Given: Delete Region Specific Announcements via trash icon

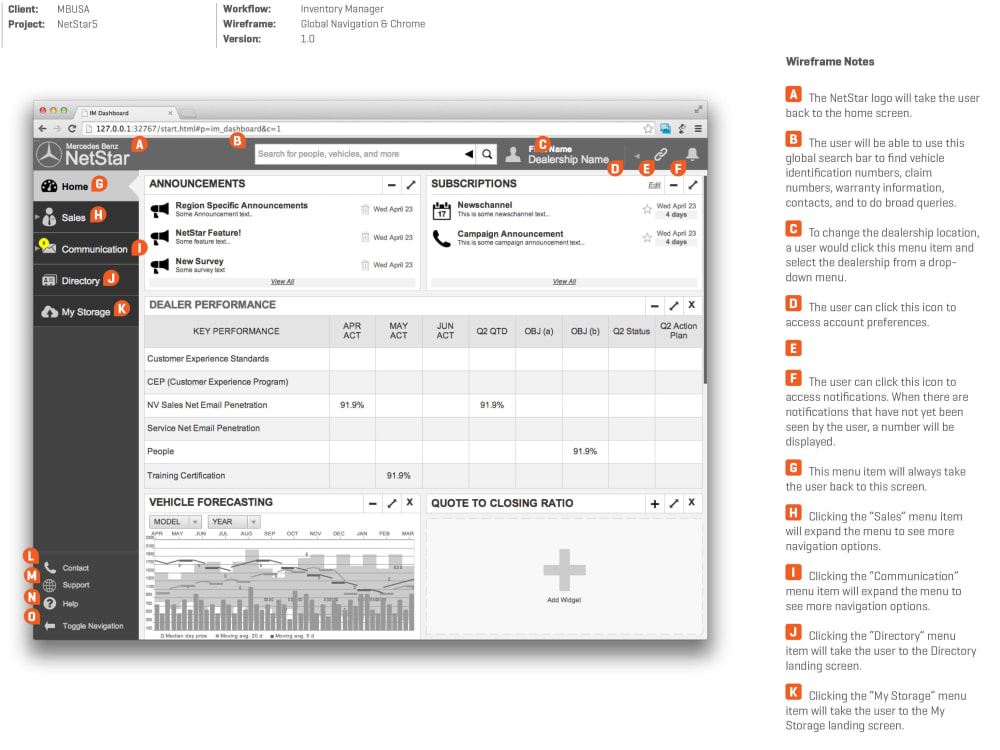Looking at the screenshot, I should point(365,209).
